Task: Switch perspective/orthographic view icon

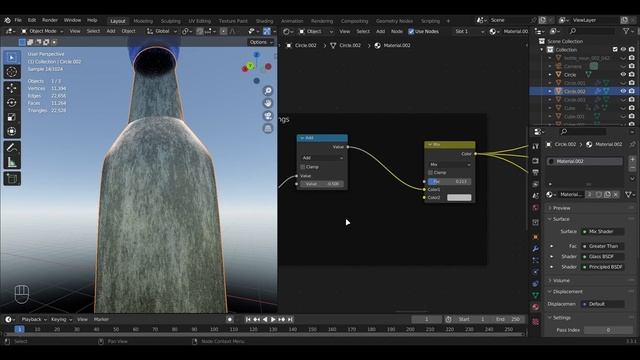Action: click(268, 128)
